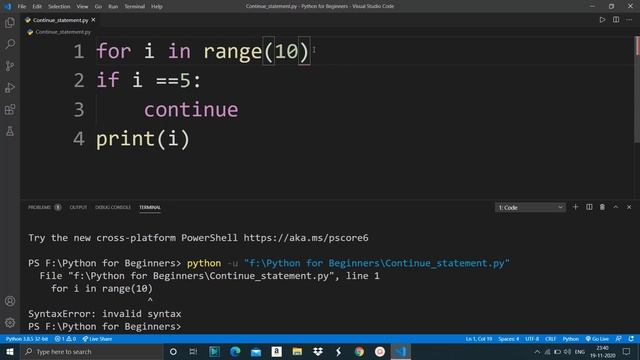Open editor More Actions ellipsis

pyautogui.click(x=629, y=20)
